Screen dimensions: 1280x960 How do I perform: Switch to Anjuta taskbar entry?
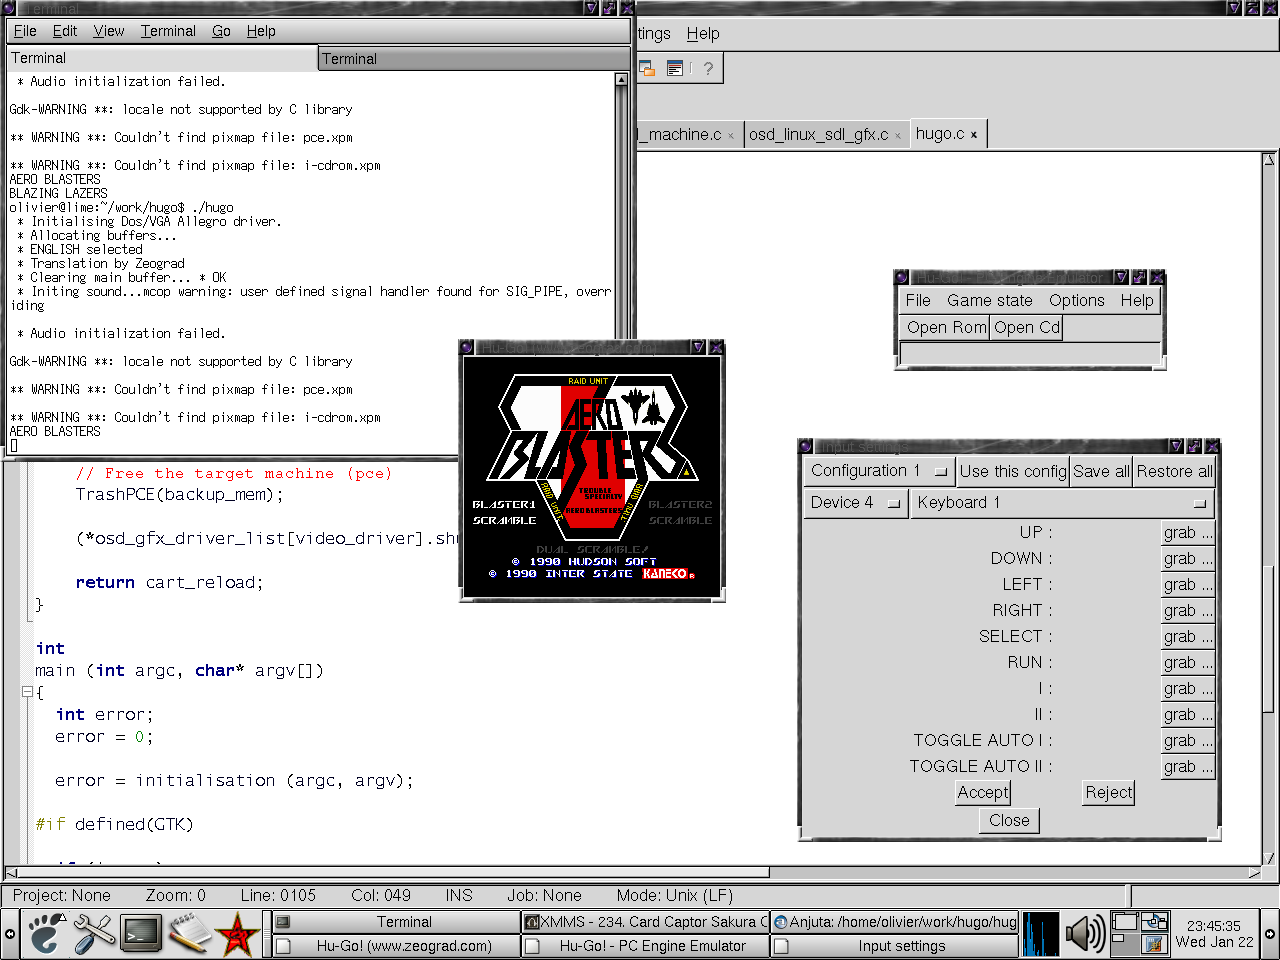[x=894, y=922]
